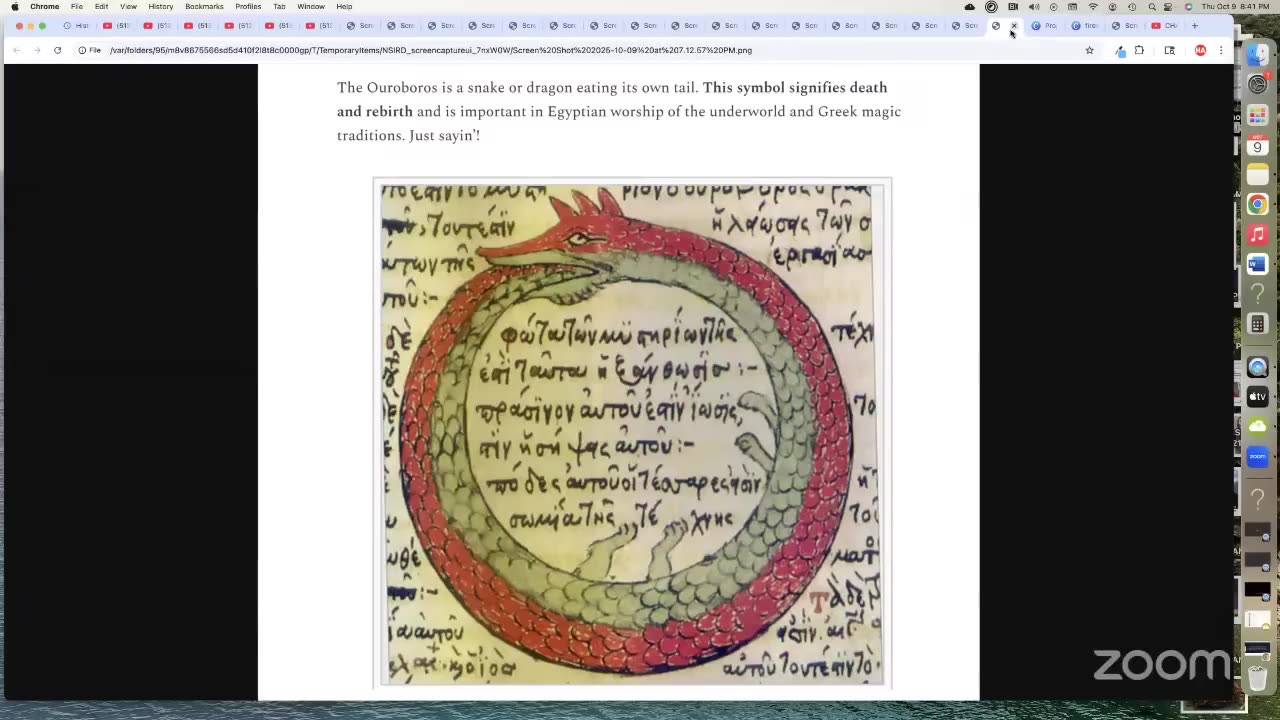The height and width of the screenshot is (720, 1280).
Task: Open the Window menu
Action: tap(311, 6)
